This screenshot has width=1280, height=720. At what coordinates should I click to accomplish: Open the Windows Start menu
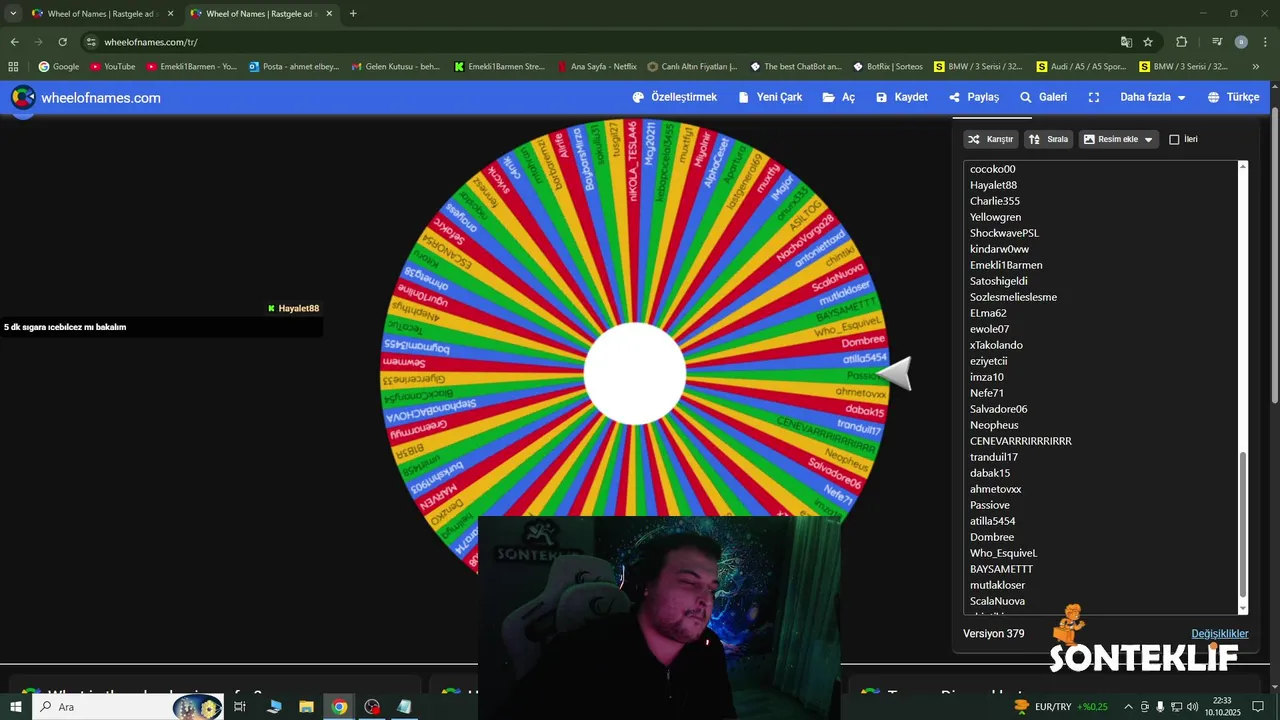click(16, 707)
